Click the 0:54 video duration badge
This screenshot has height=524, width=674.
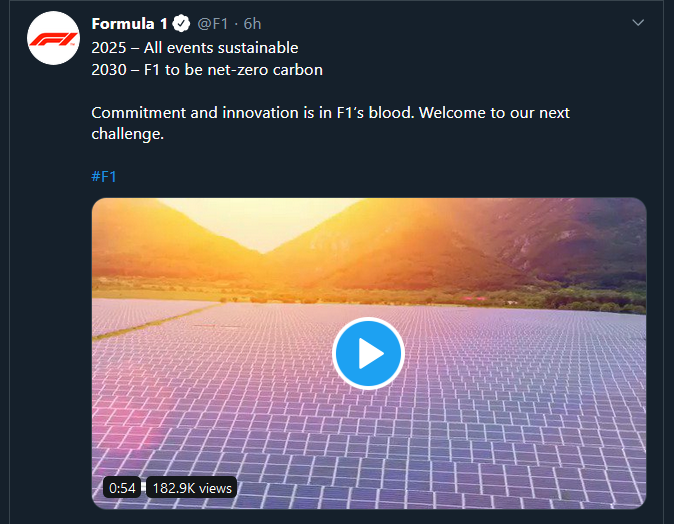click(122, 488)
